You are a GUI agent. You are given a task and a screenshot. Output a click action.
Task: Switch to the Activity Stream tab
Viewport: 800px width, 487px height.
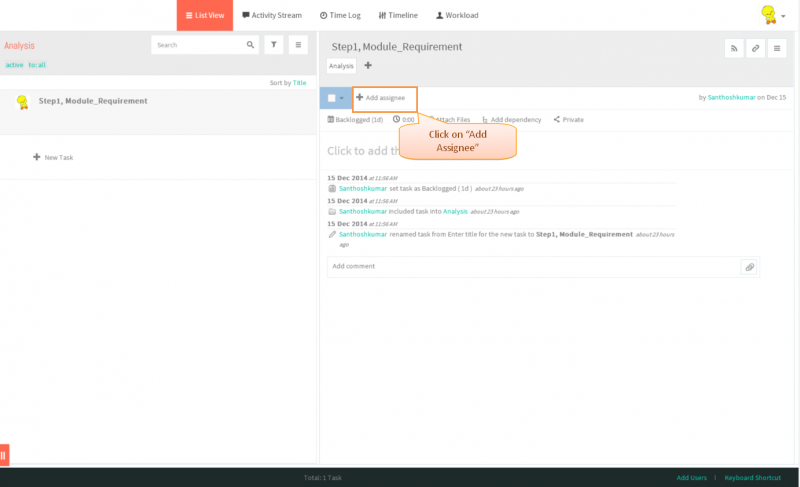tap(272, 15)
